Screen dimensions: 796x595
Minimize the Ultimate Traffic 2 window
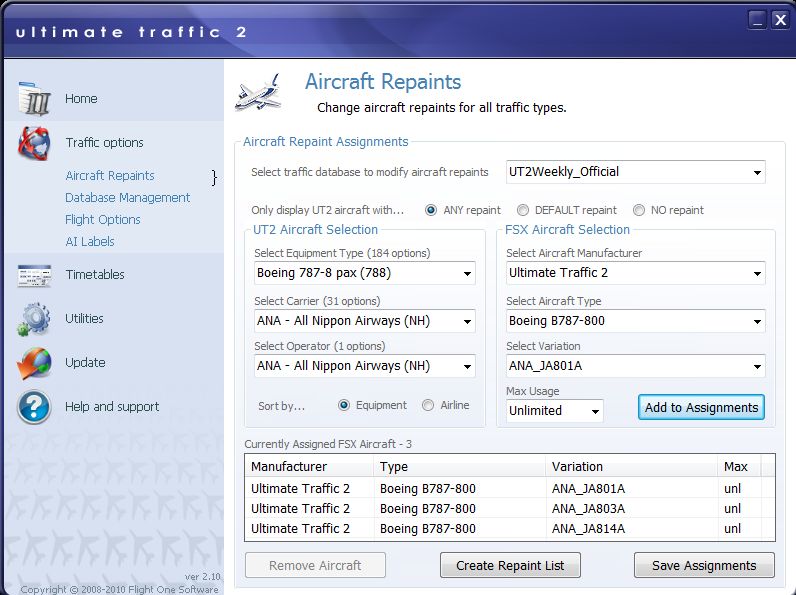(x=757, y=20)
